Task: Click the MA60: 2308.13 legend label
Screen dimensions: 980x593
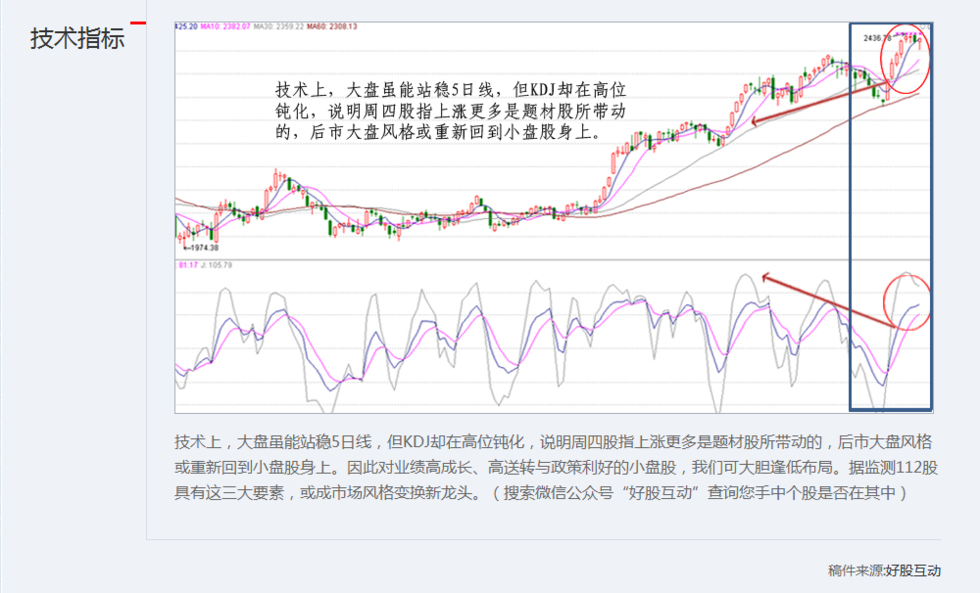Action: [332, 25]
